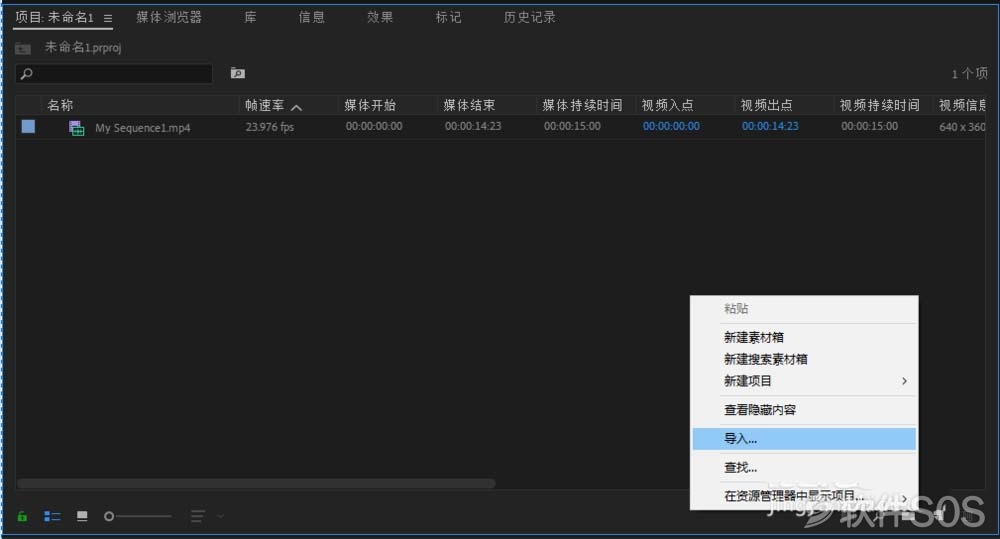This screenshot has width=1000, height=539.
Task: Click the media start 00:00:00:00 cell
Action: tap(374, 126)
